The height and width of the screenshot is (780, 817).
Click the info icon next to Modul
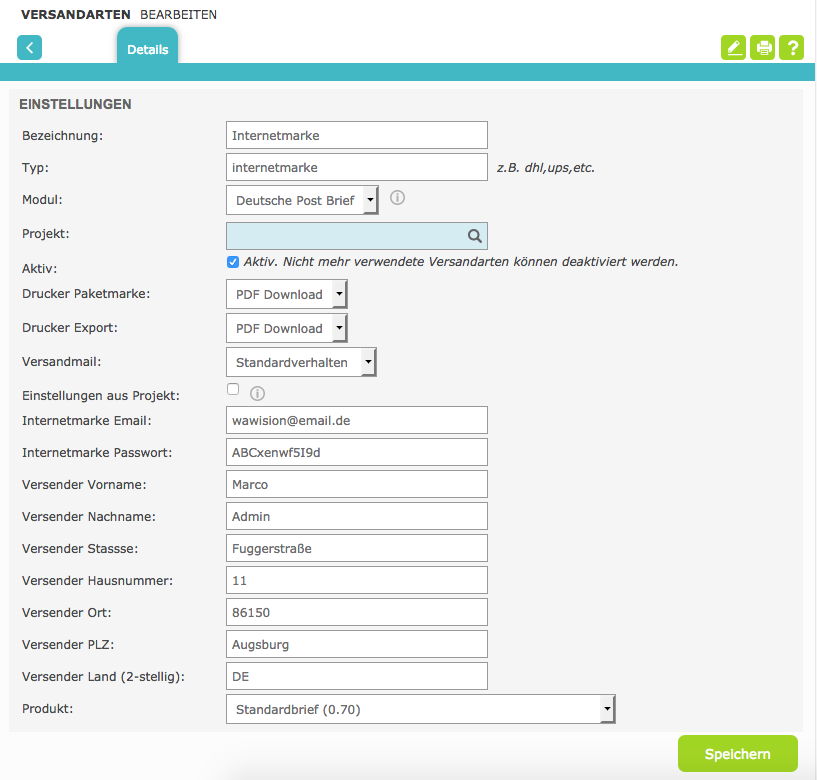coord(398,198)
